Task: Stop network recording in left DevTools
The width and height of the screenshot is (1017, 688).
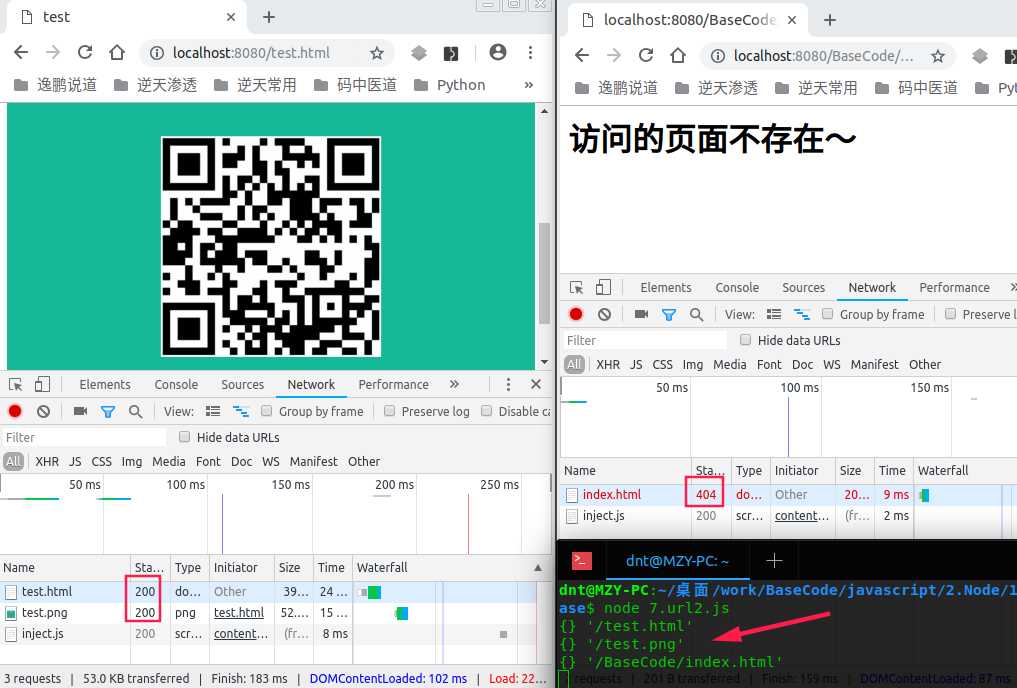Action: click(x=15, y=411)
